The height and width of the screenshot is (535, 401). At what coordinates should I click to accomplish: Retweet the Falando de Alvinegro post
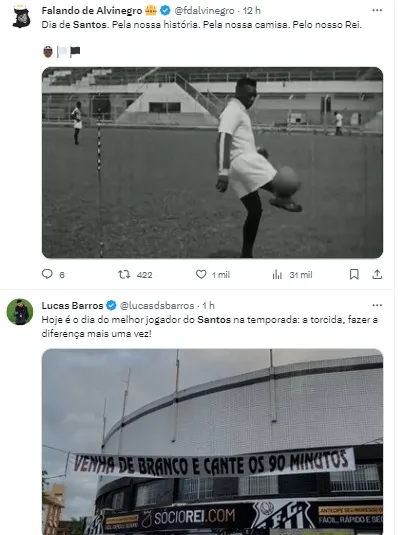[124, 274]
